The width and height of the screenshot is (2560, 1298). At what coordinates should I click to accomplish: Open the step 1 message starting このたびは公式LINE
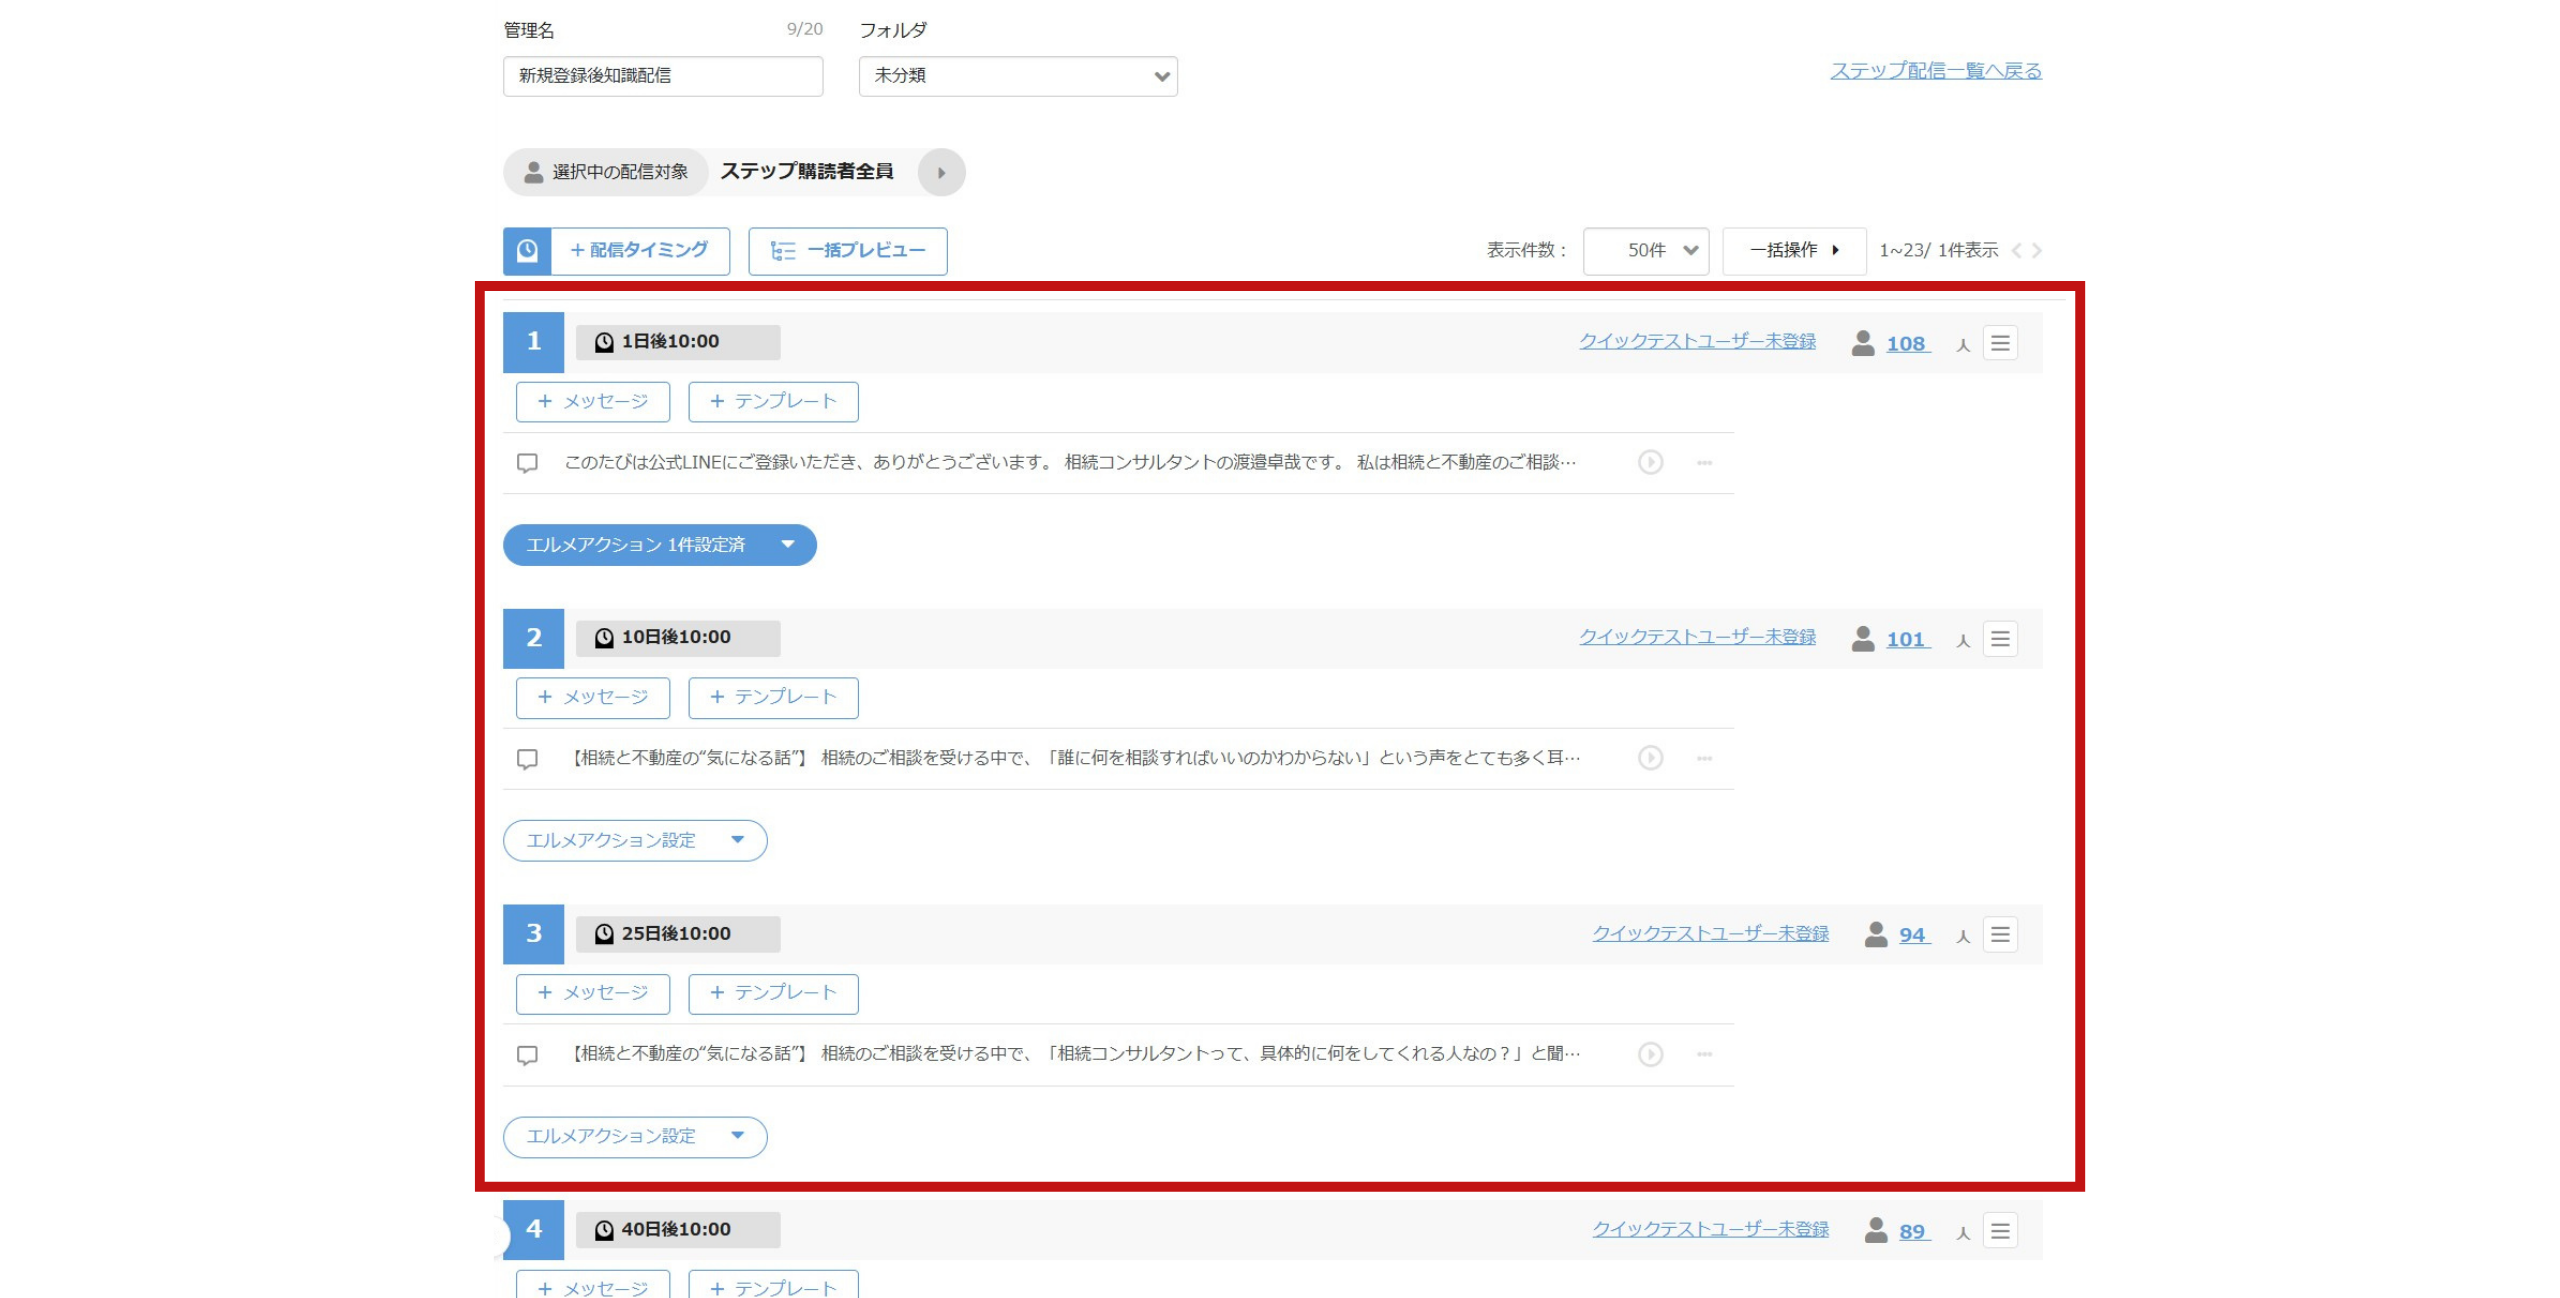(1070, 463)
